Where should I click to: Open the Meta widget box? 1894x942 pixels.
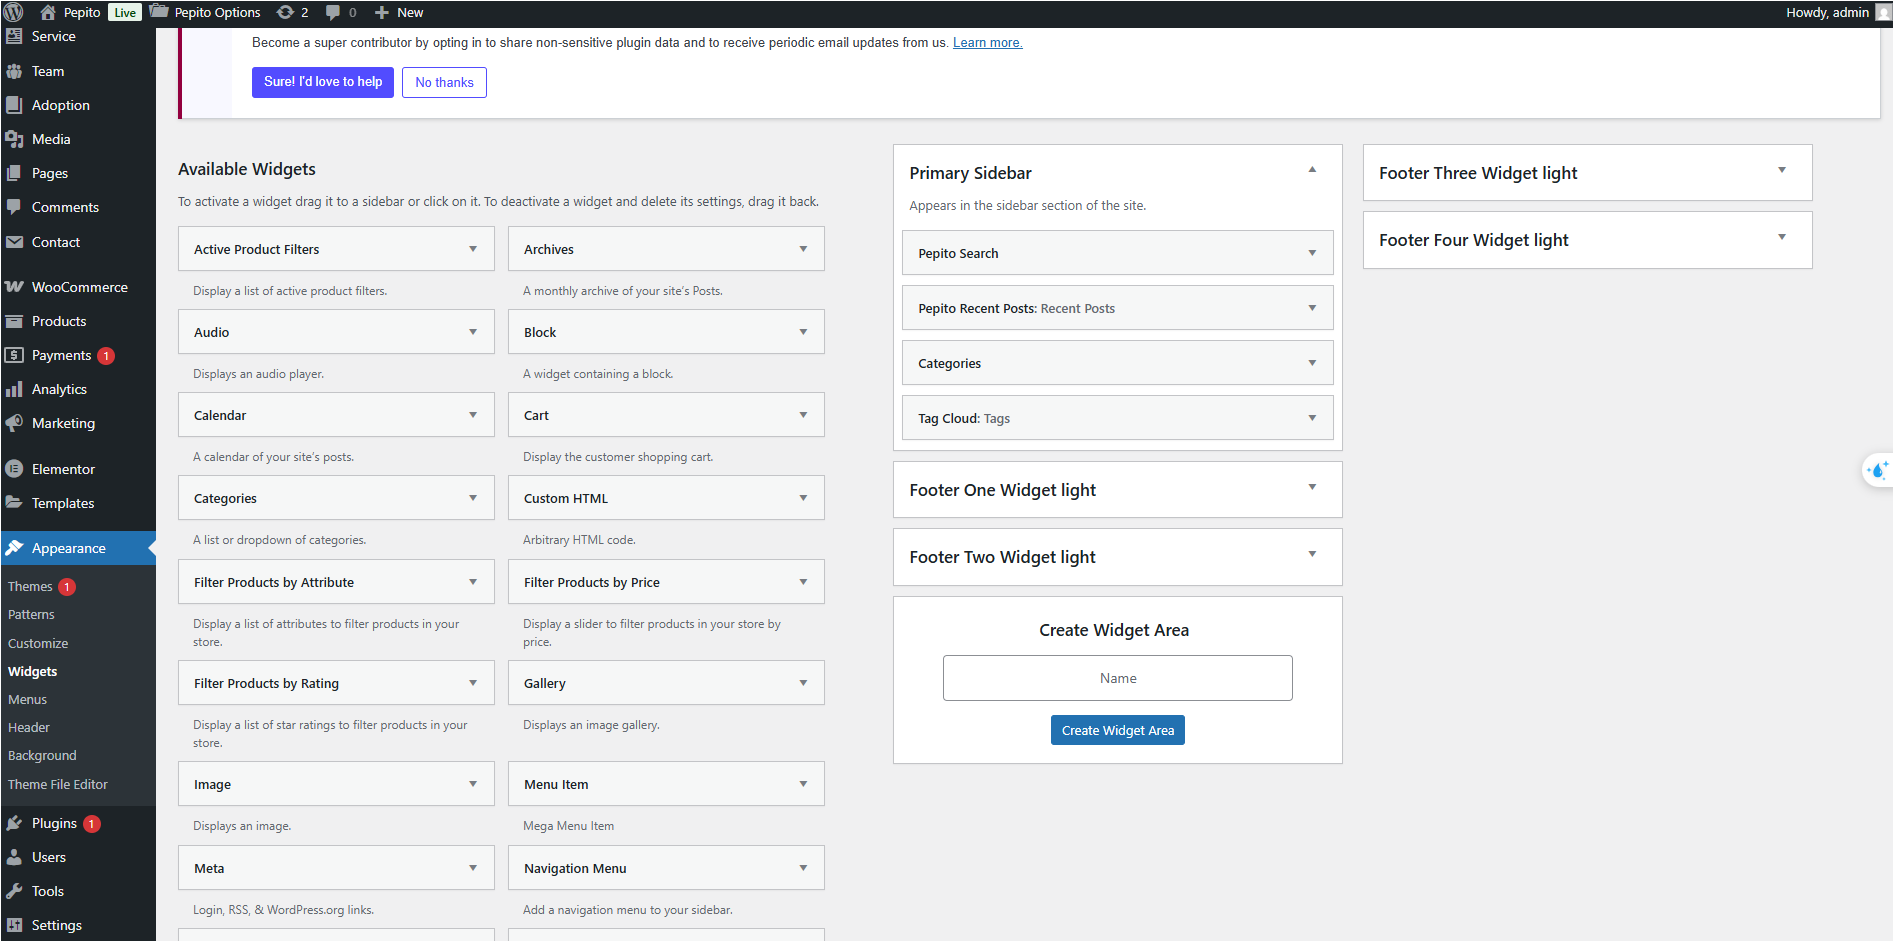pos(336,868)
